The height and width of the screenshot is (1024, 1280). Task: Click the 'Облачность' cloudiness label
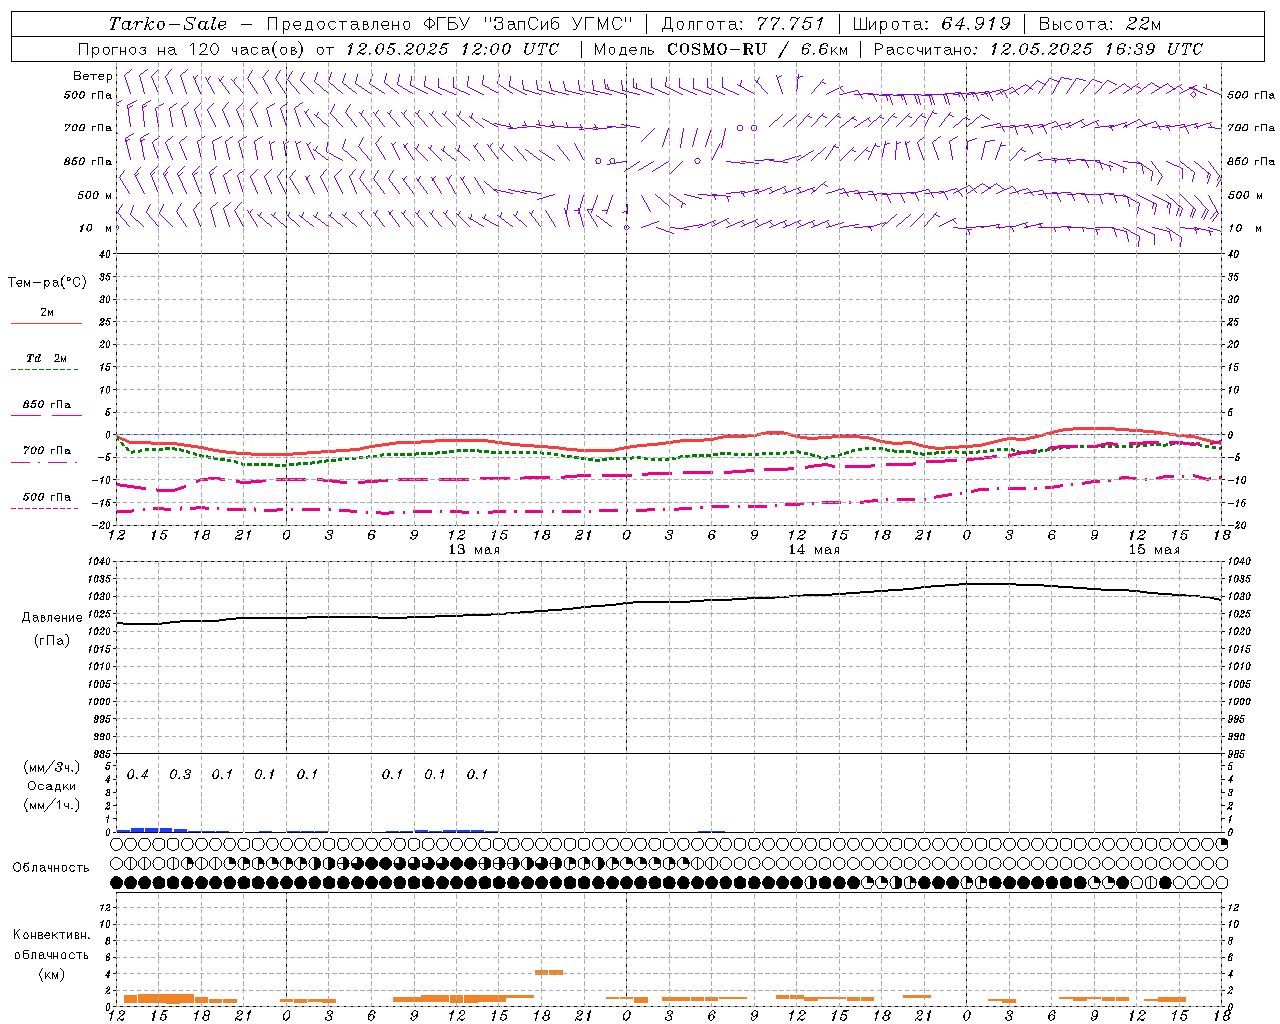(51, 867)
